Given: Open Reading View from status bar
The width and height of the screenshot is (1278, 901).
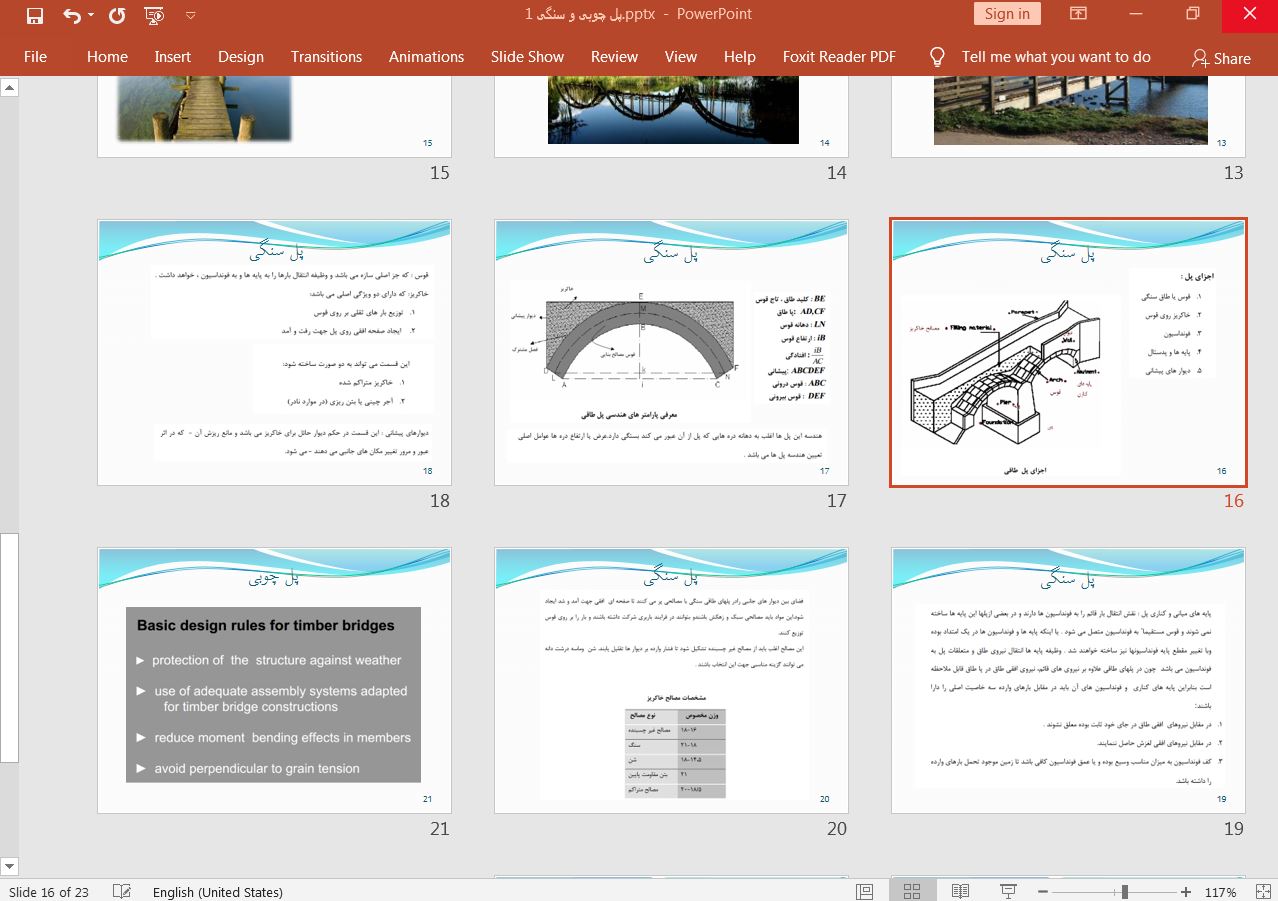Looking at the screenshot, I should pyautogui.click(x=960, y=891).
